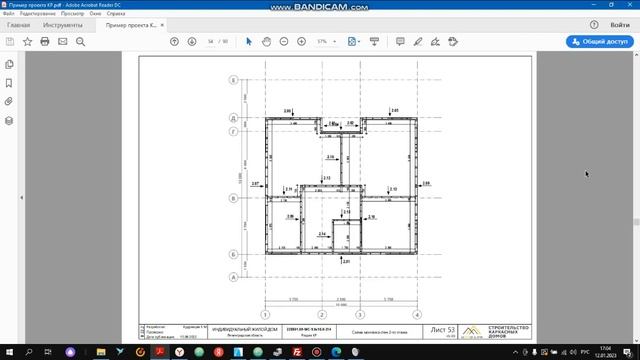Viewport: 640px width, 360px height.
Task: Open FileZilla from taskbar
Action: click(x=297, y=352)
